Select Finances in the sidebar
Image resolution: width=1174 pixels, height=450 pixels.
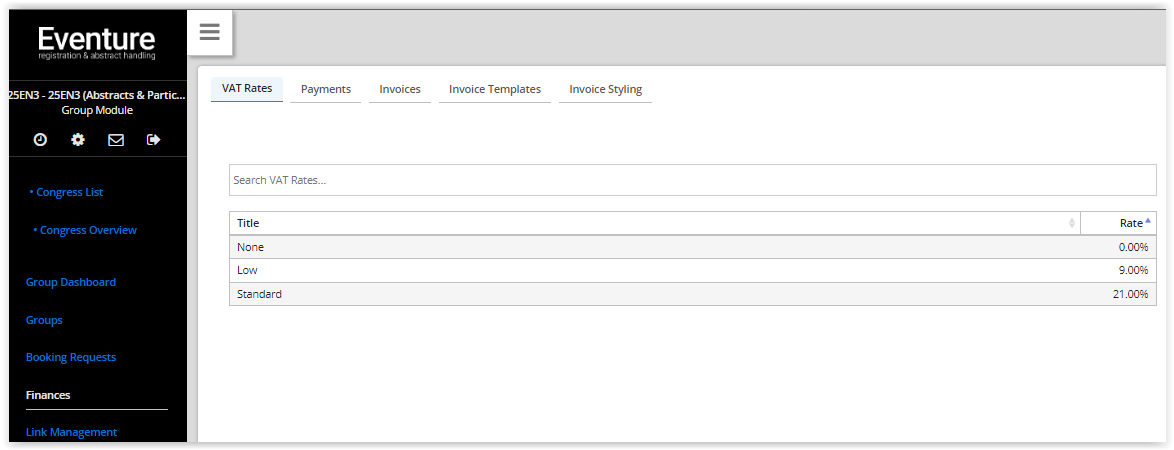tap(48, 395)
